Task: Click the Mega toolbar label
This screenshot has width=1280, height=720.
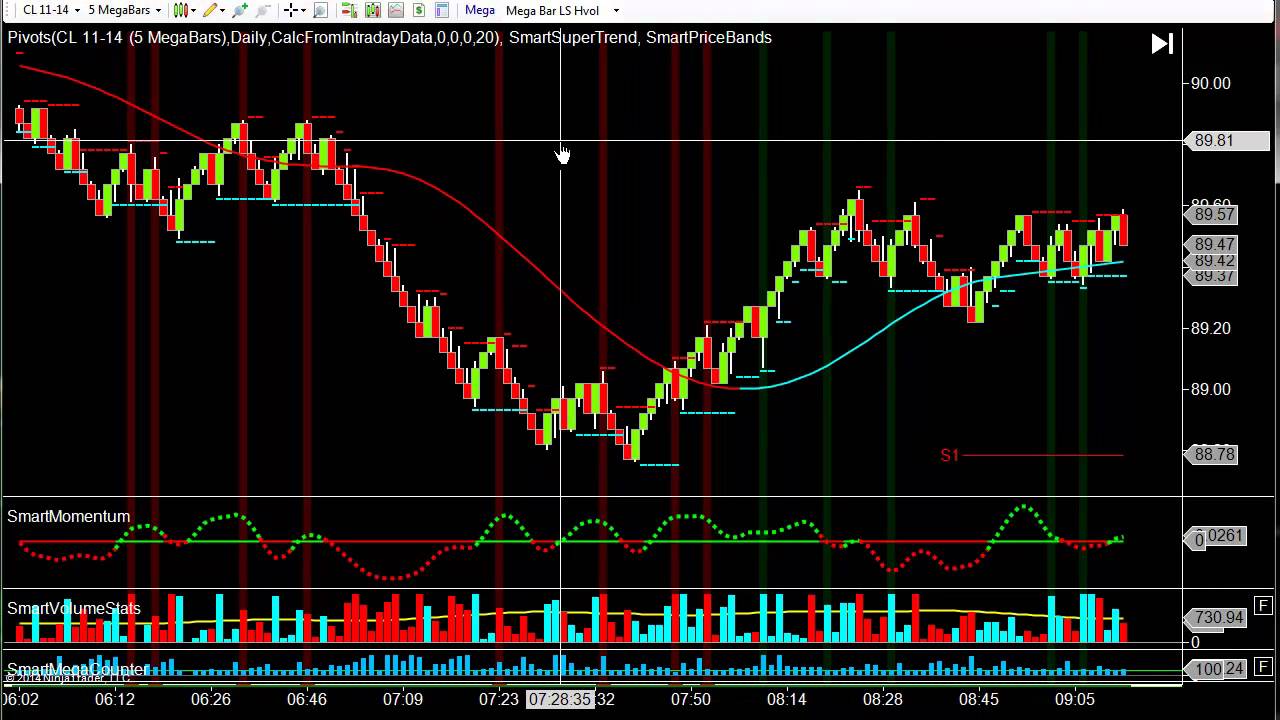Action: coord(480,10)
